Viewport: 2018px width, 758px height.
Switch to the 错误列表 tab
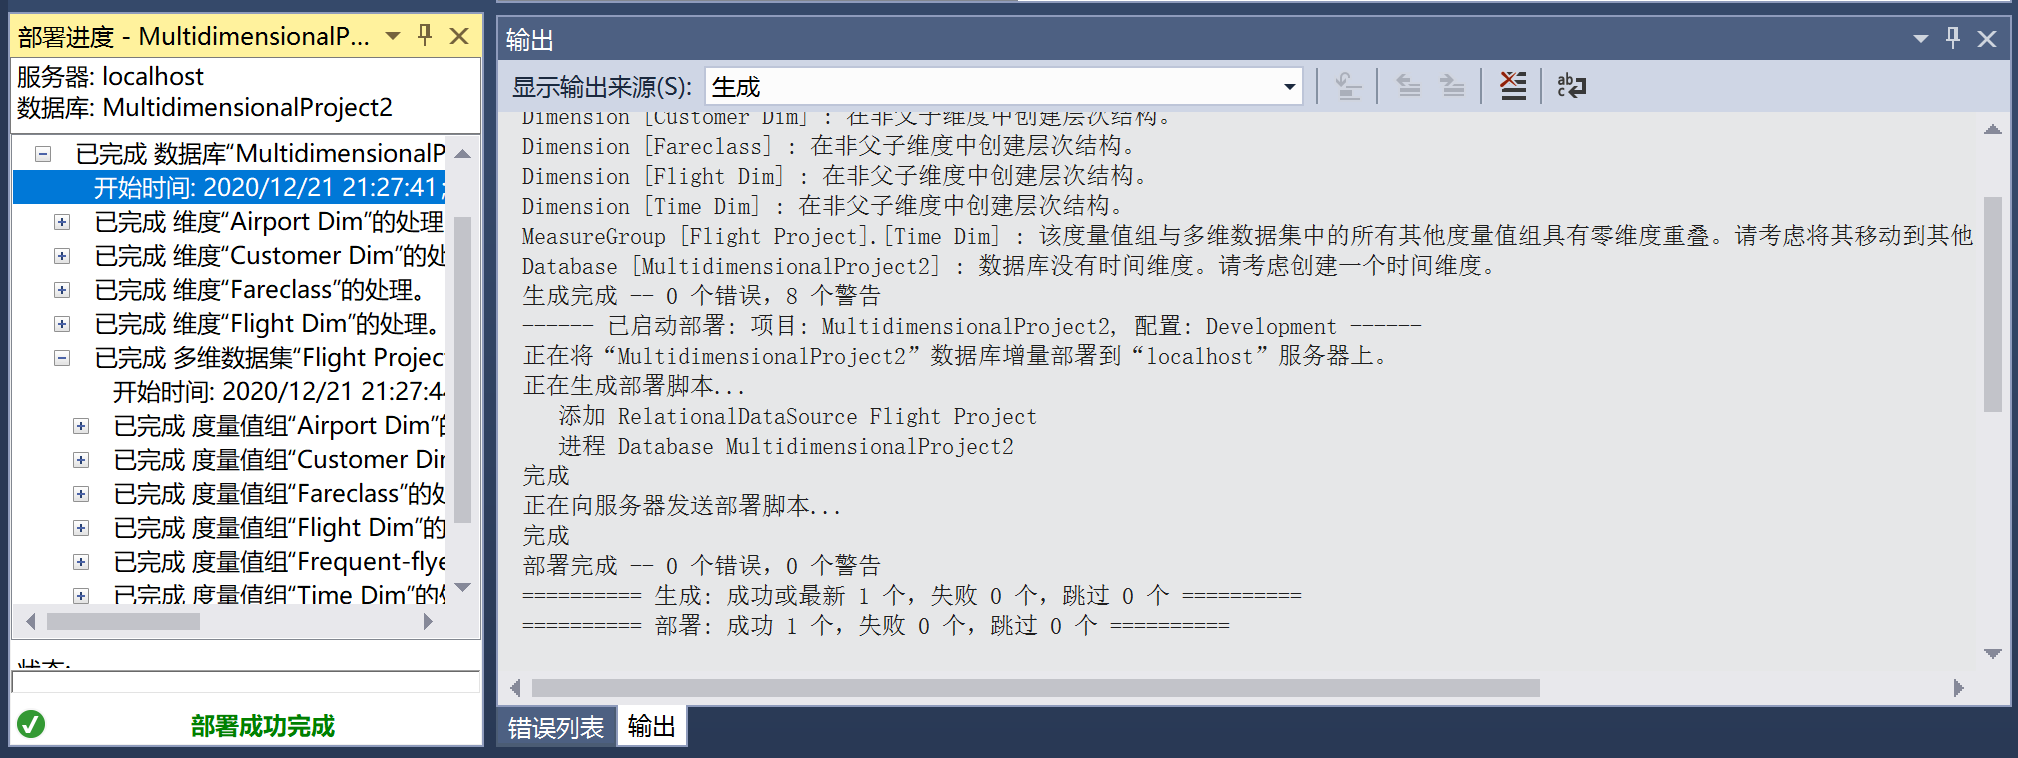(x=556, y=727)
